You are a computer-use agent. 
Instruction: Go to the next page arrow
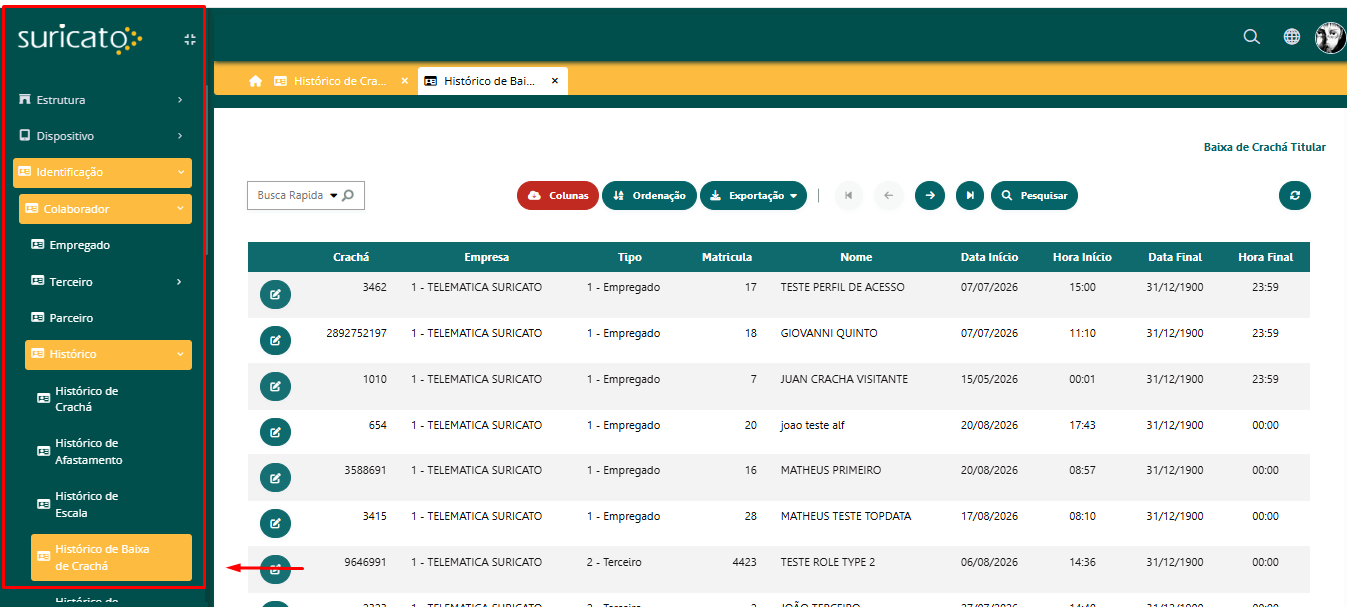[x=930, y=196]
